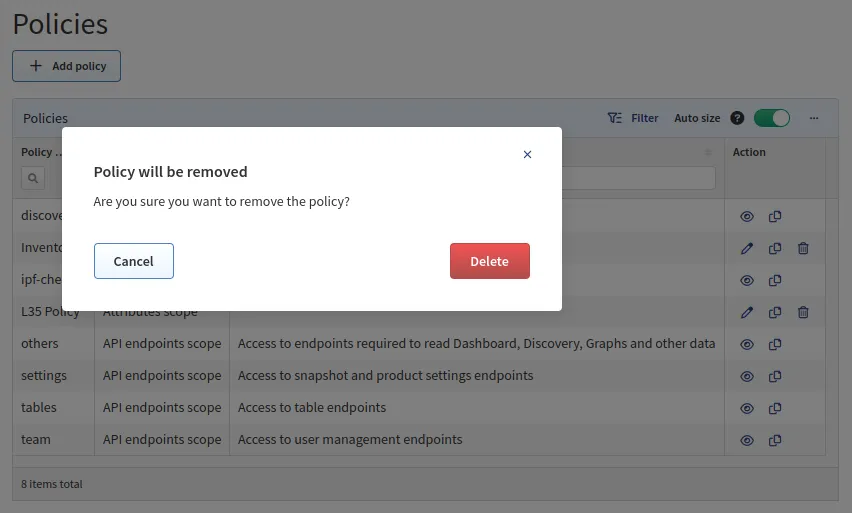Screen dimensions: 852x513
Task: Copy the others policy
Action: pyautogui.click(x=775, y=344)
